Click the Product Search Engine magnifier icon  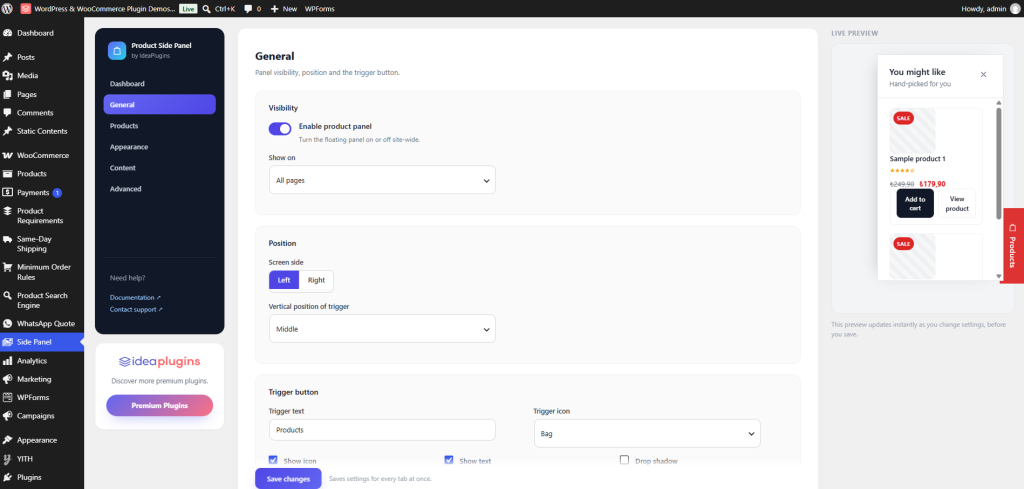coord(8,295)
